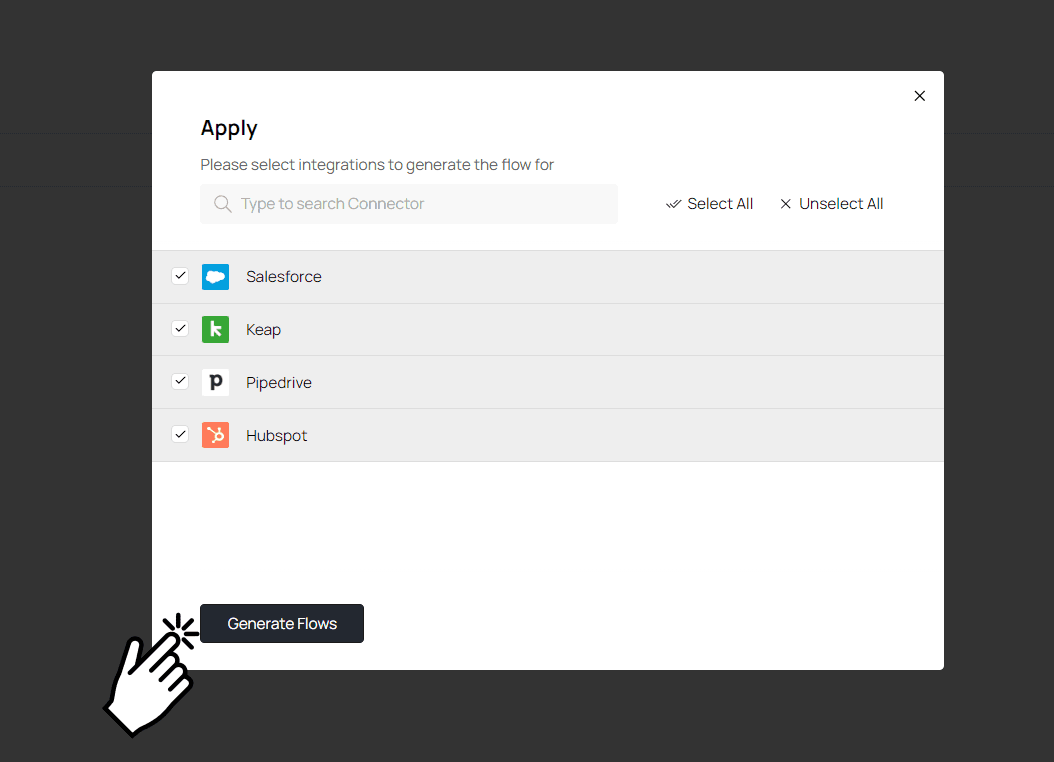
Task: Select the Pipedrive integration name
Action: click(x=279, y=382)
